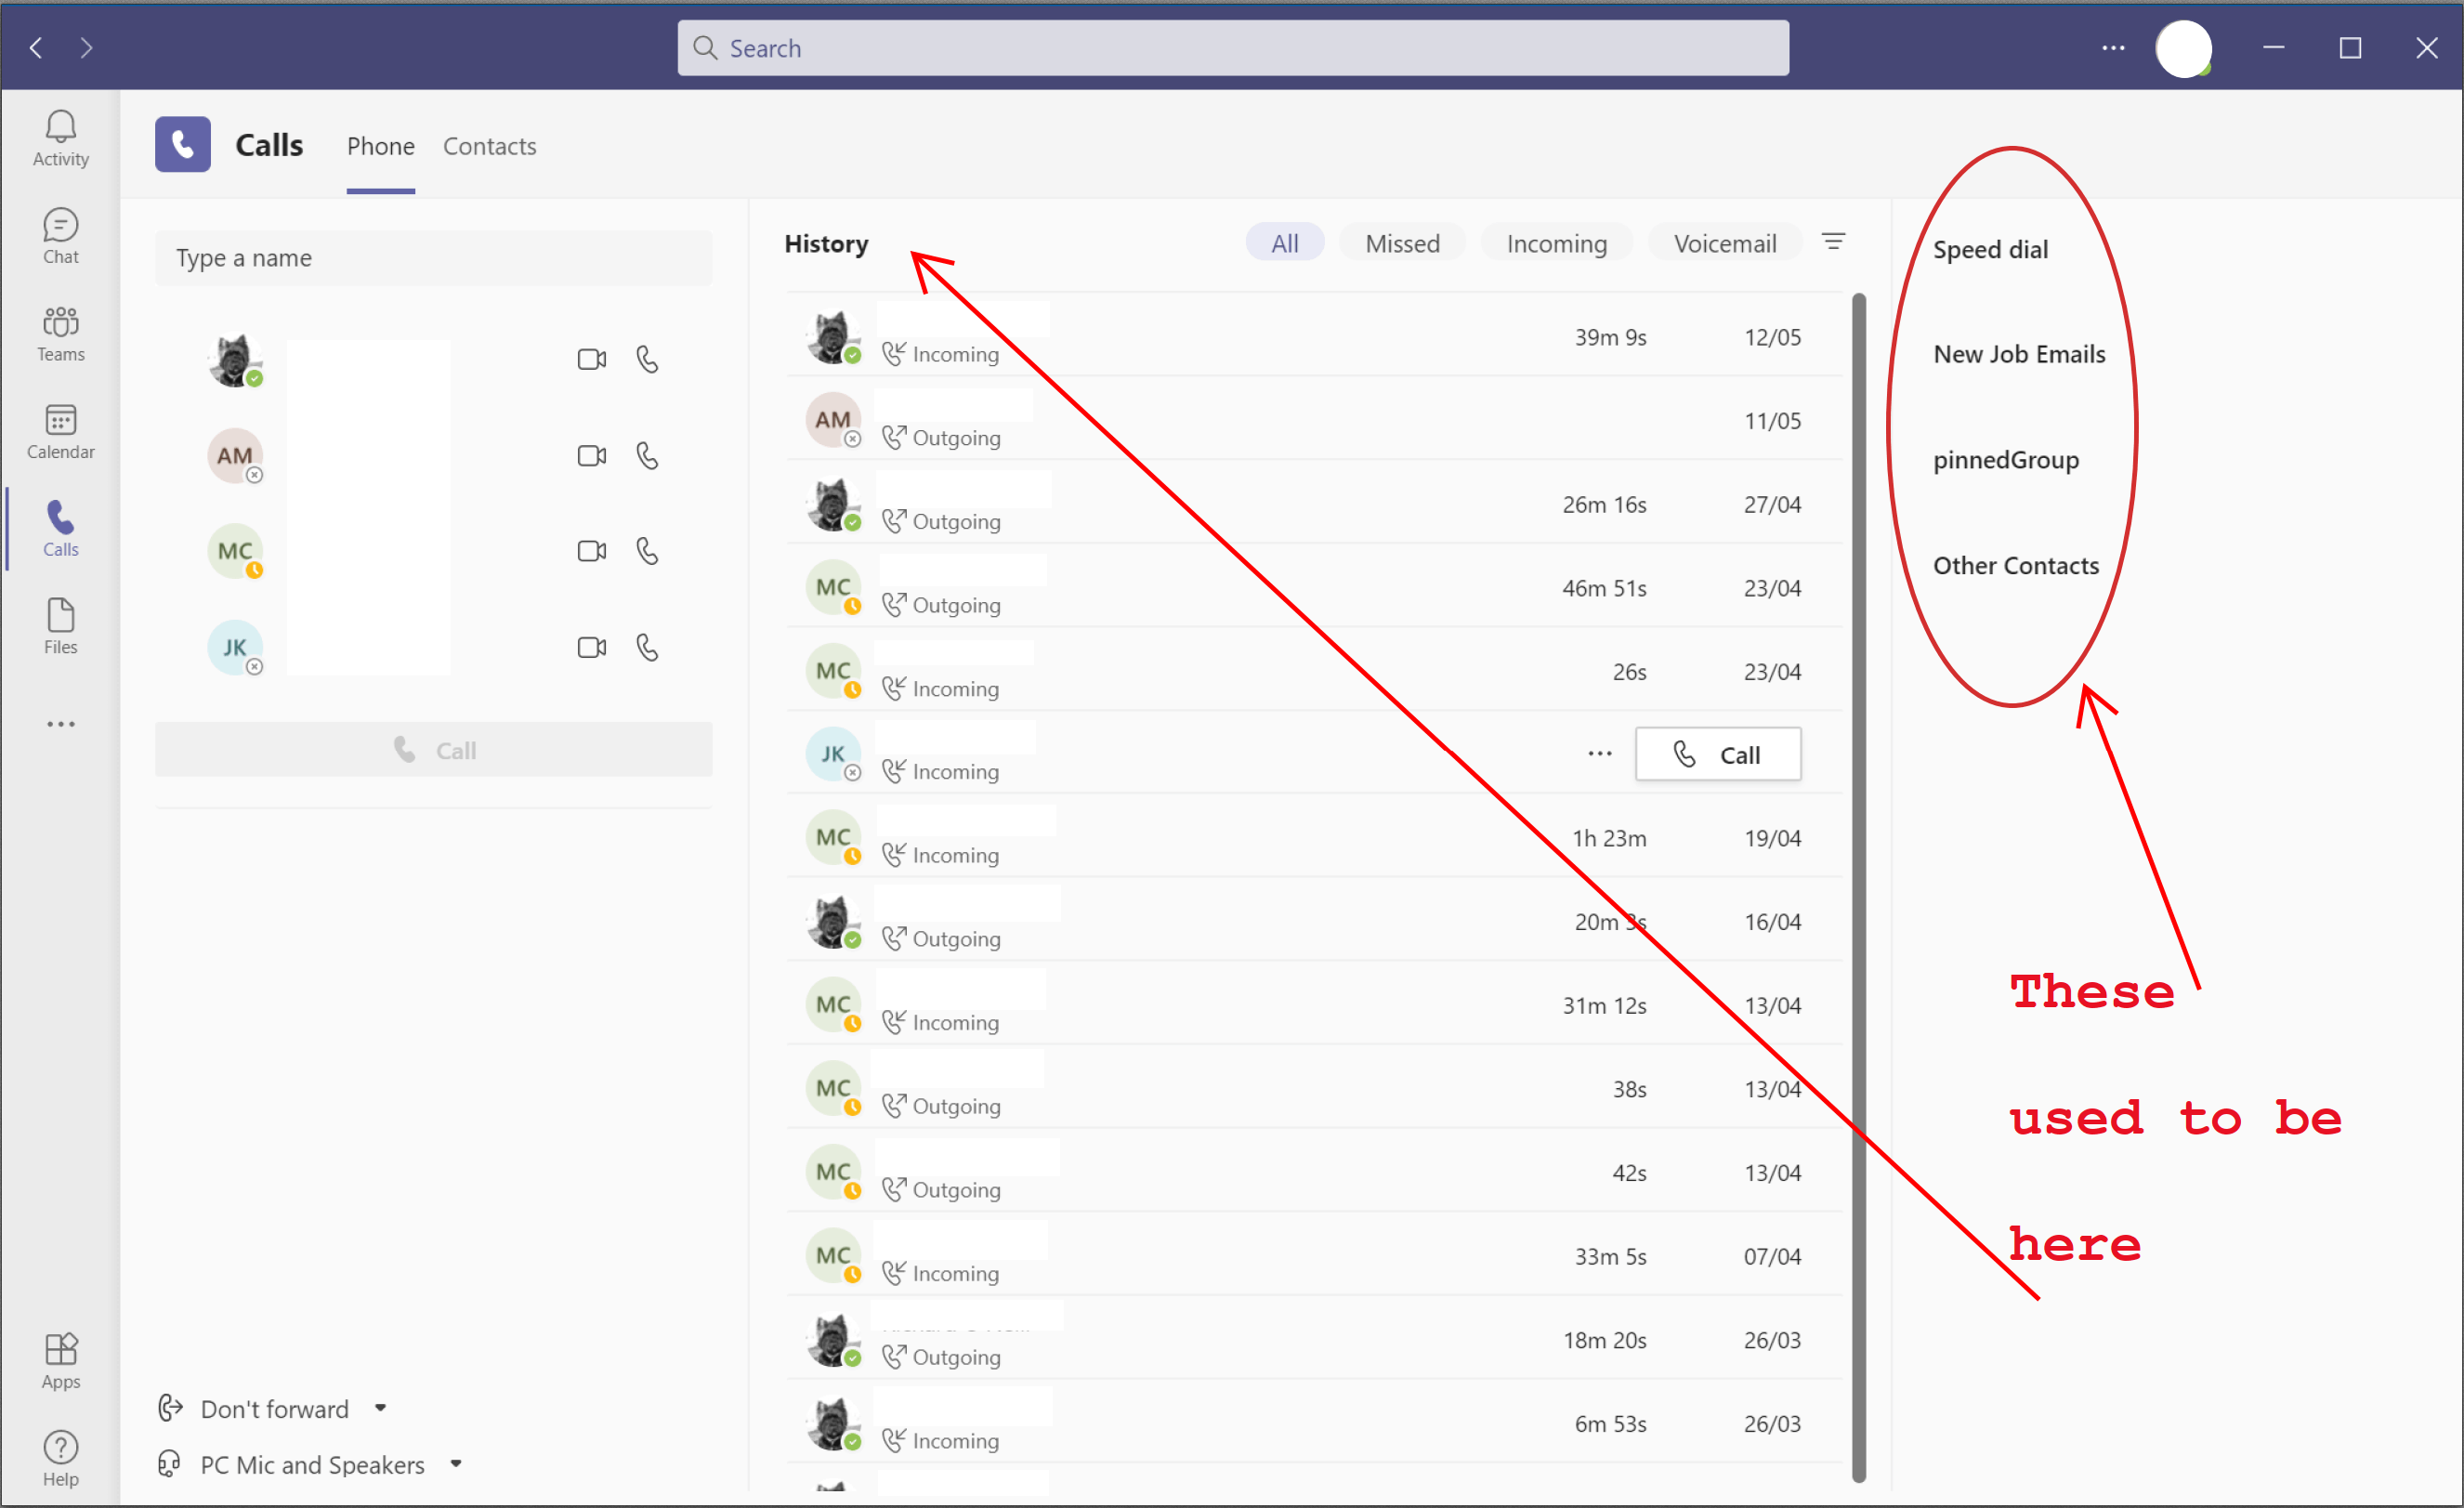The height and width of the screenshot is (1508, 2464).
Task: Switch to the Contacts tab
Action: 489,146
